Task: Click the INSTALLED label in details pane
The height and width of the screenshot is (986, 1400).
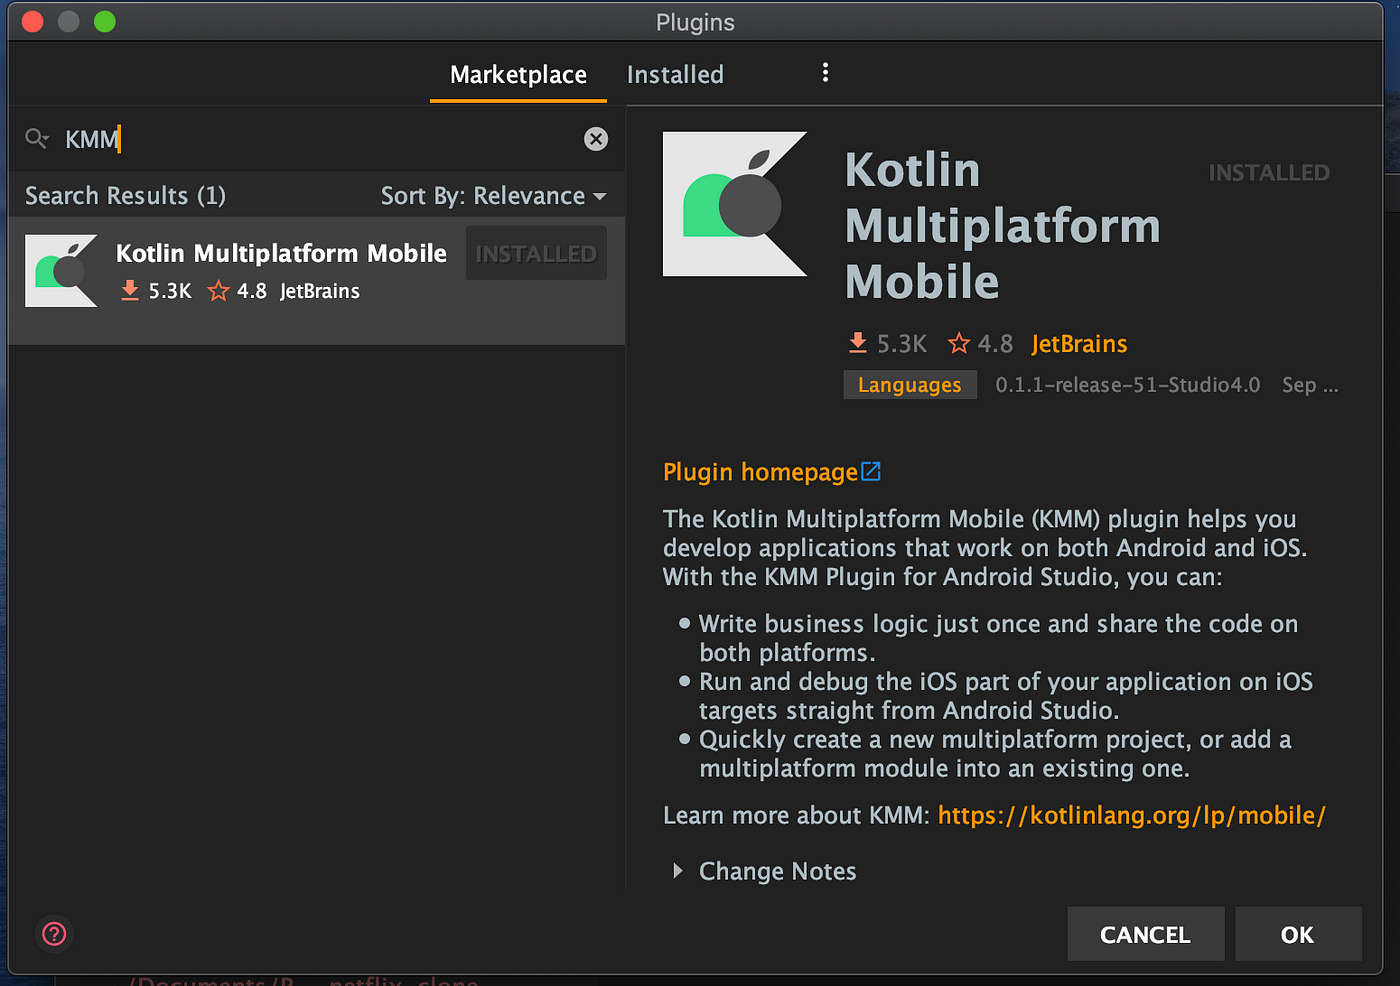Action: click(x=1269, y=173)
